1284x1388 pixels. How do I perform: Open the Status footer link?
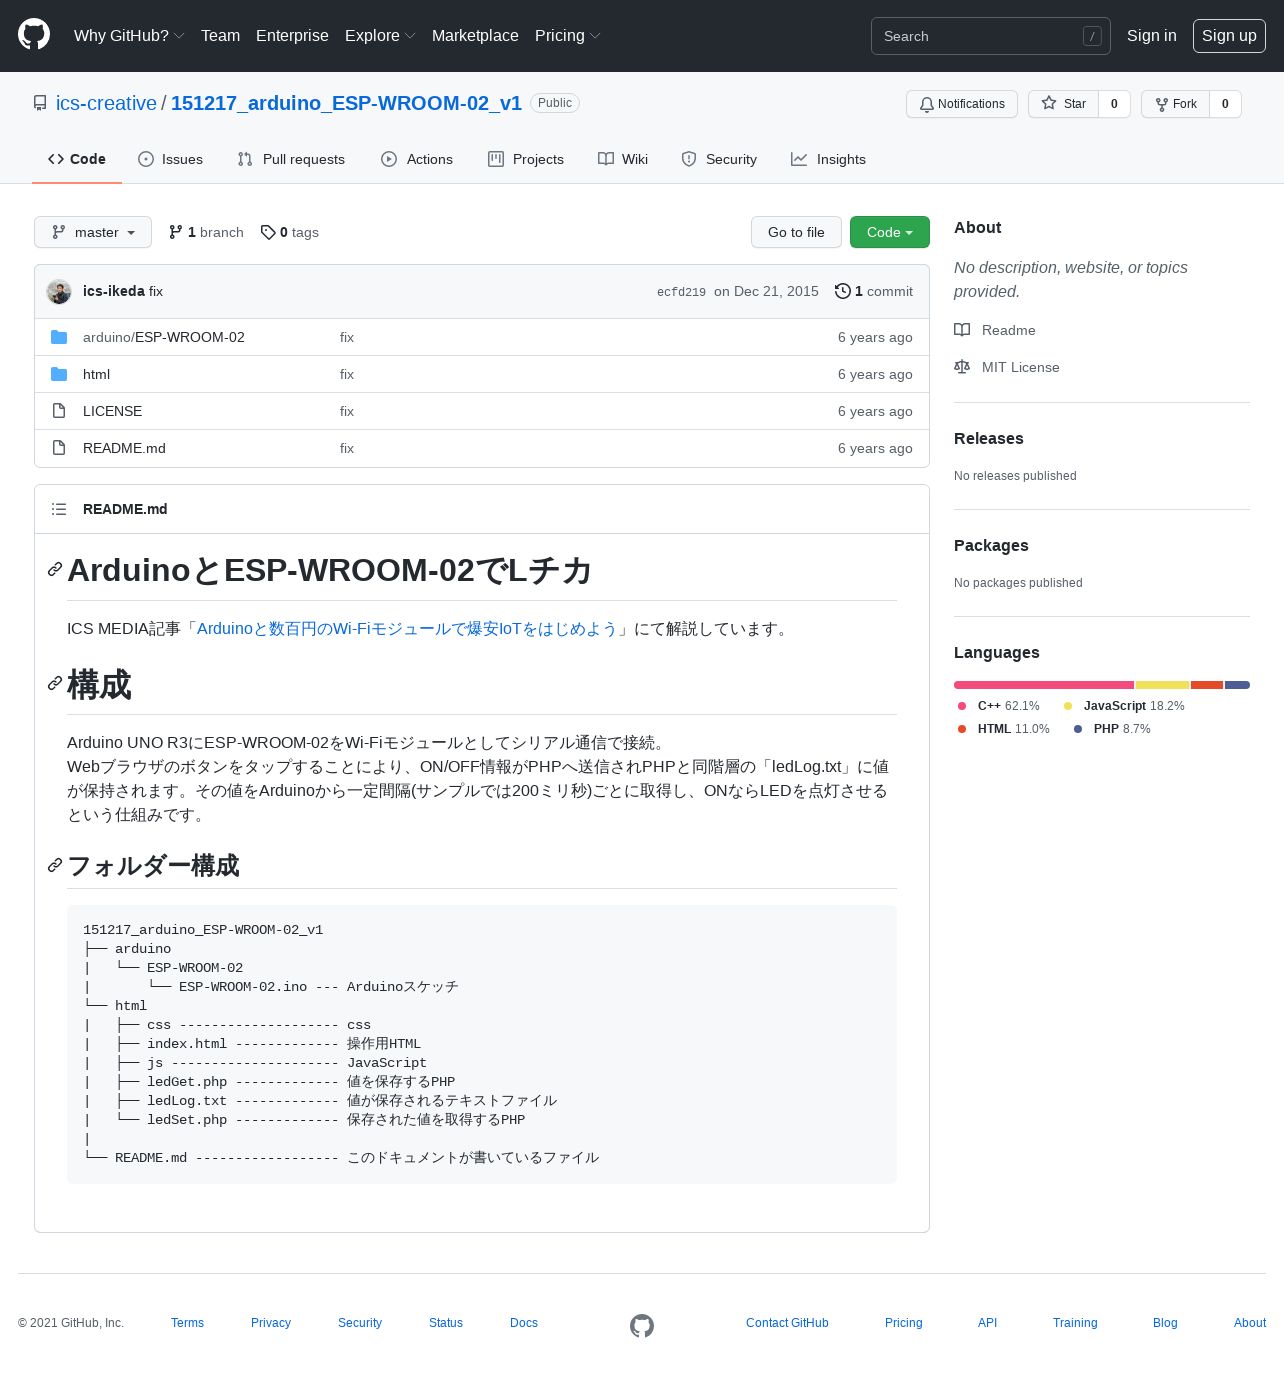point(446,1323)
